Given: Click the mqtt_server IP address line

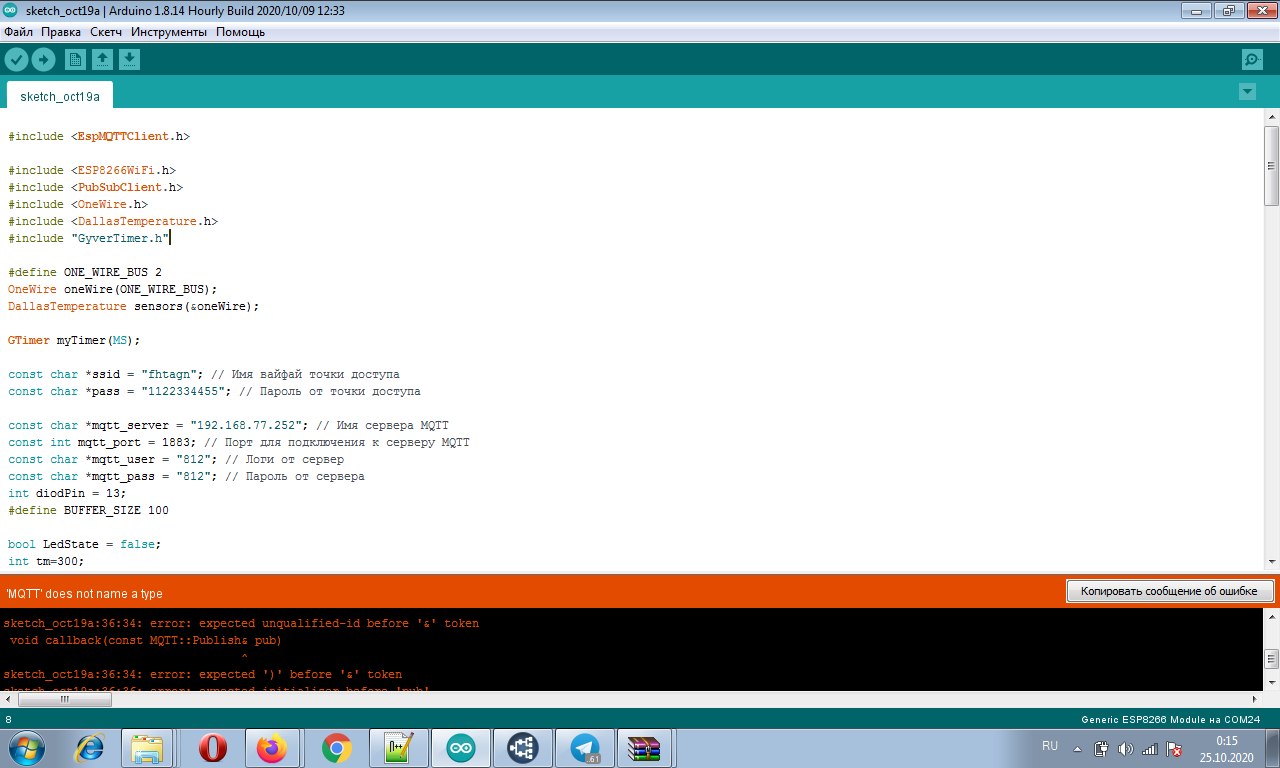Looking at the screenshot, I should [x=228, y=425].
